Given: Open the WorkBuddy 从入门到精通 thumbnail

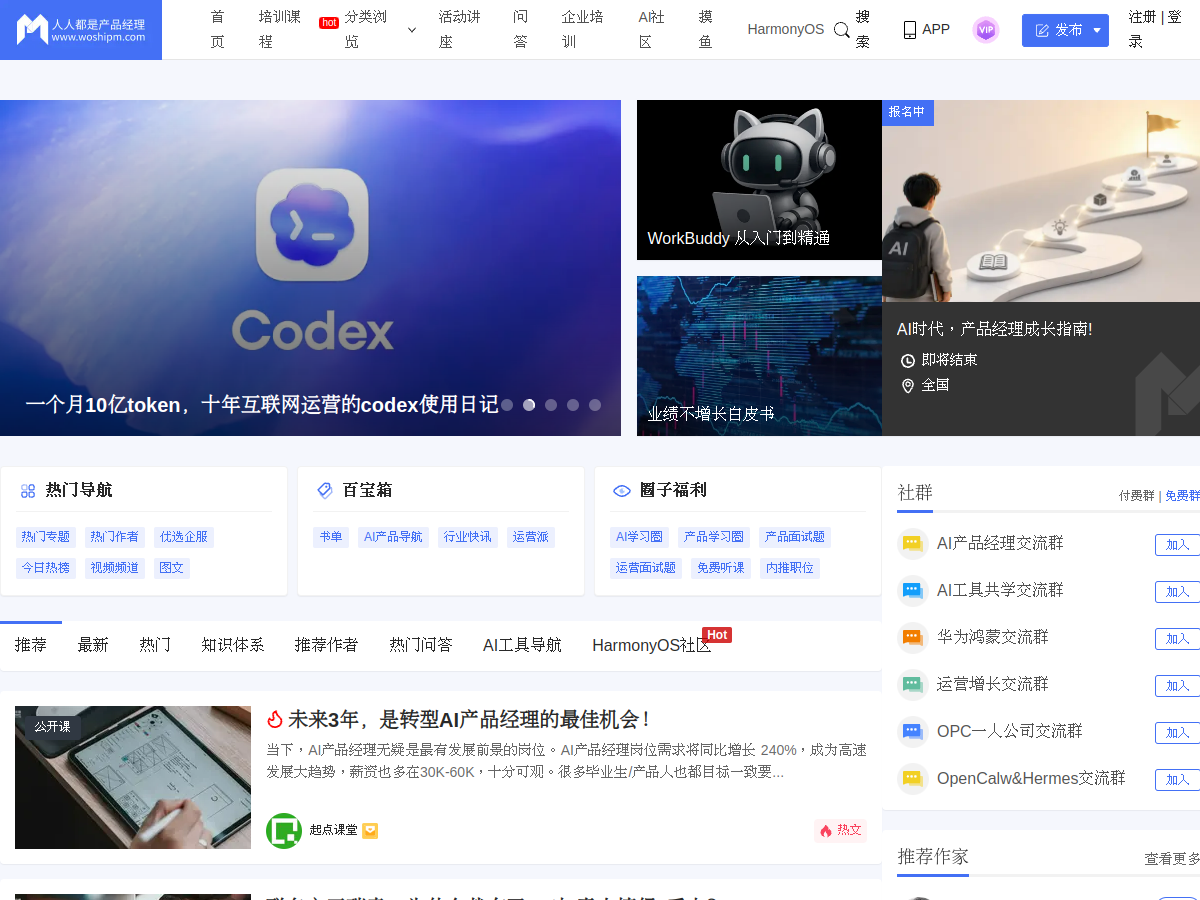Looking at the screenshot, I should (x=759, y=180).
